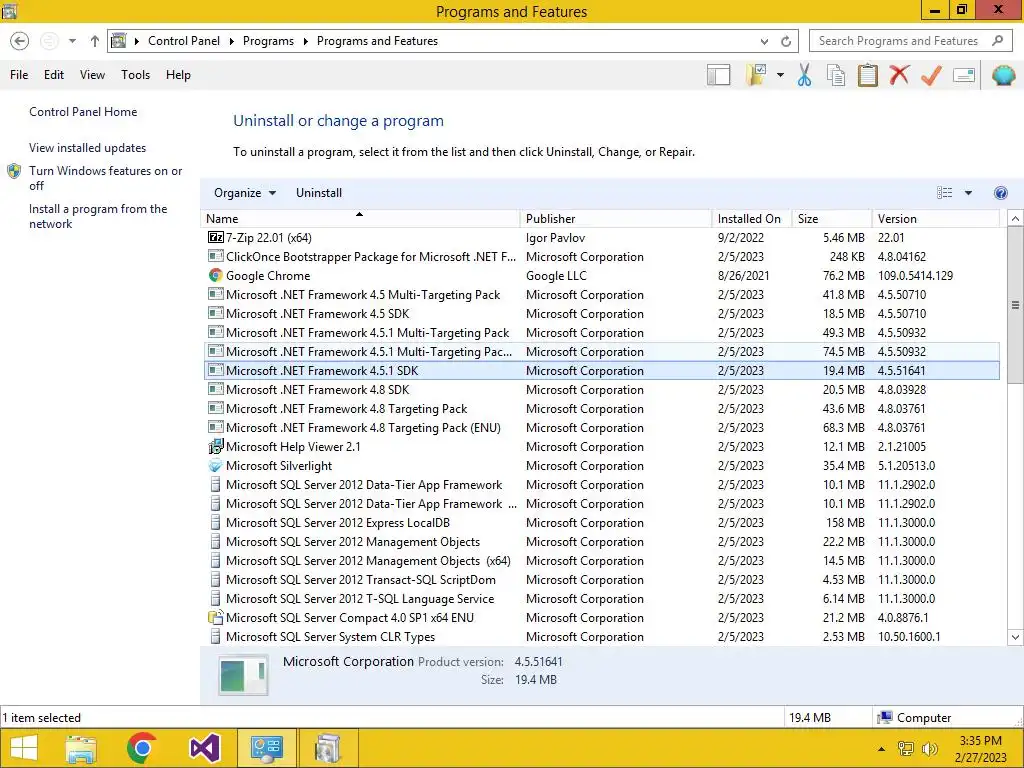Click the folder options toolbar icon
This screenshot has height=768, width=1024.
756,75
